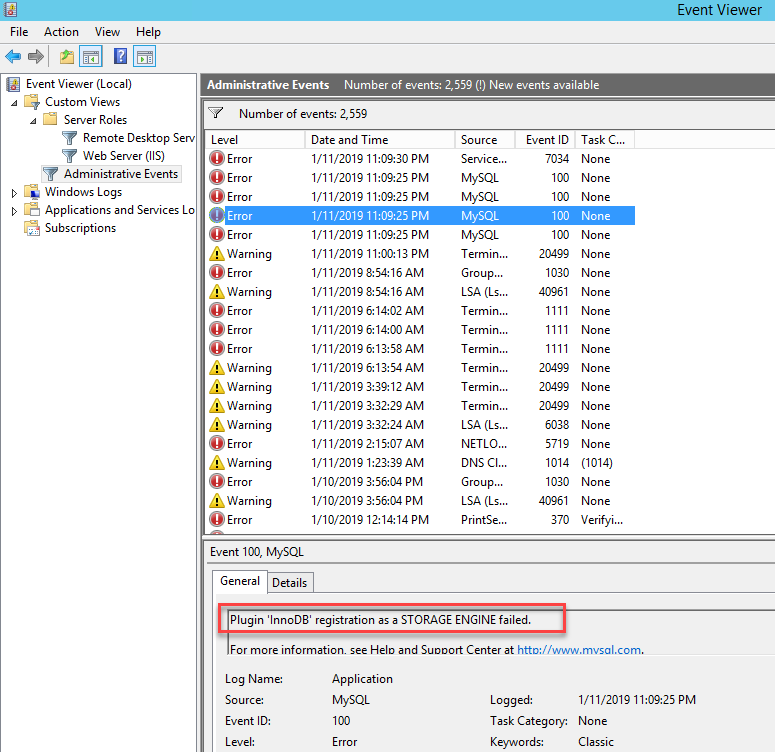Screen dimensions: 775x752
Task: Sort events by Source column header
Action: click(485, 140)
